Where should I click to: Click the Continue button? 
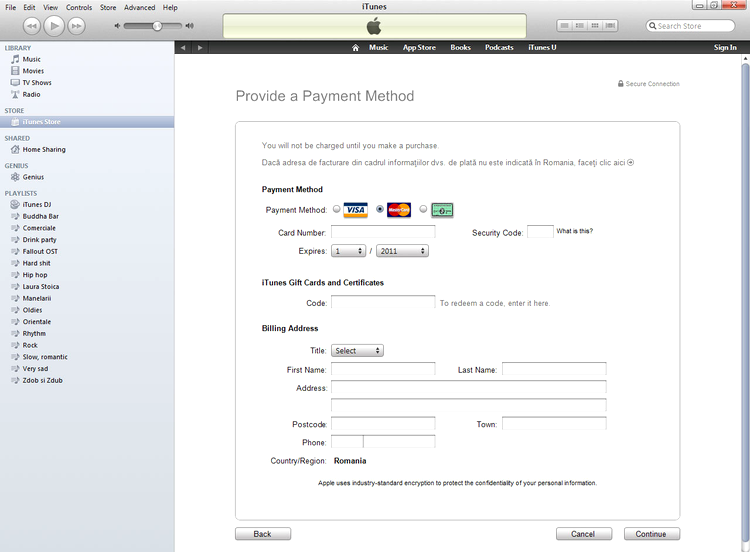[651, 534]
